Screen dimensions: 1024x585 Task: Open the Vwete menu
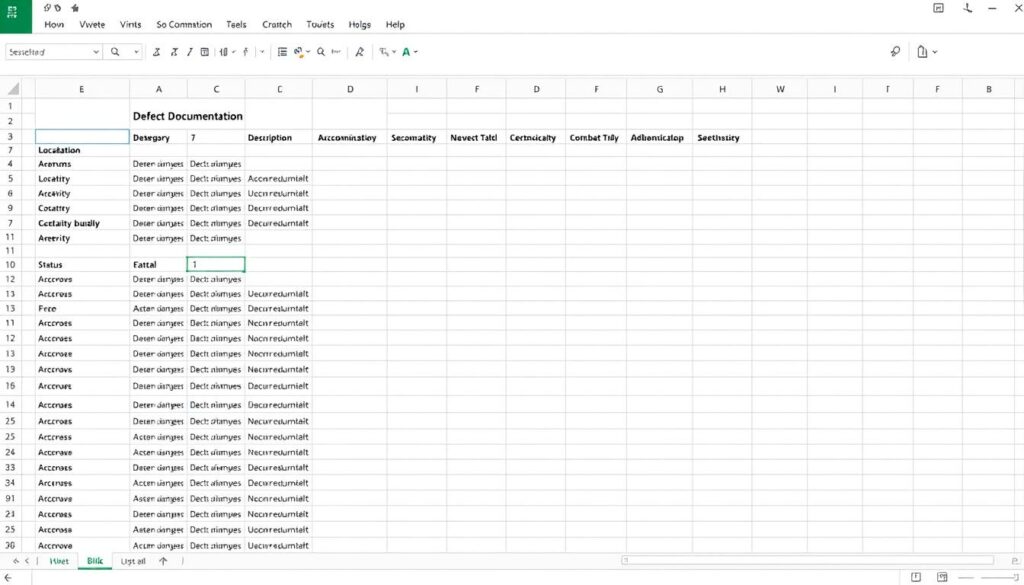92,24
